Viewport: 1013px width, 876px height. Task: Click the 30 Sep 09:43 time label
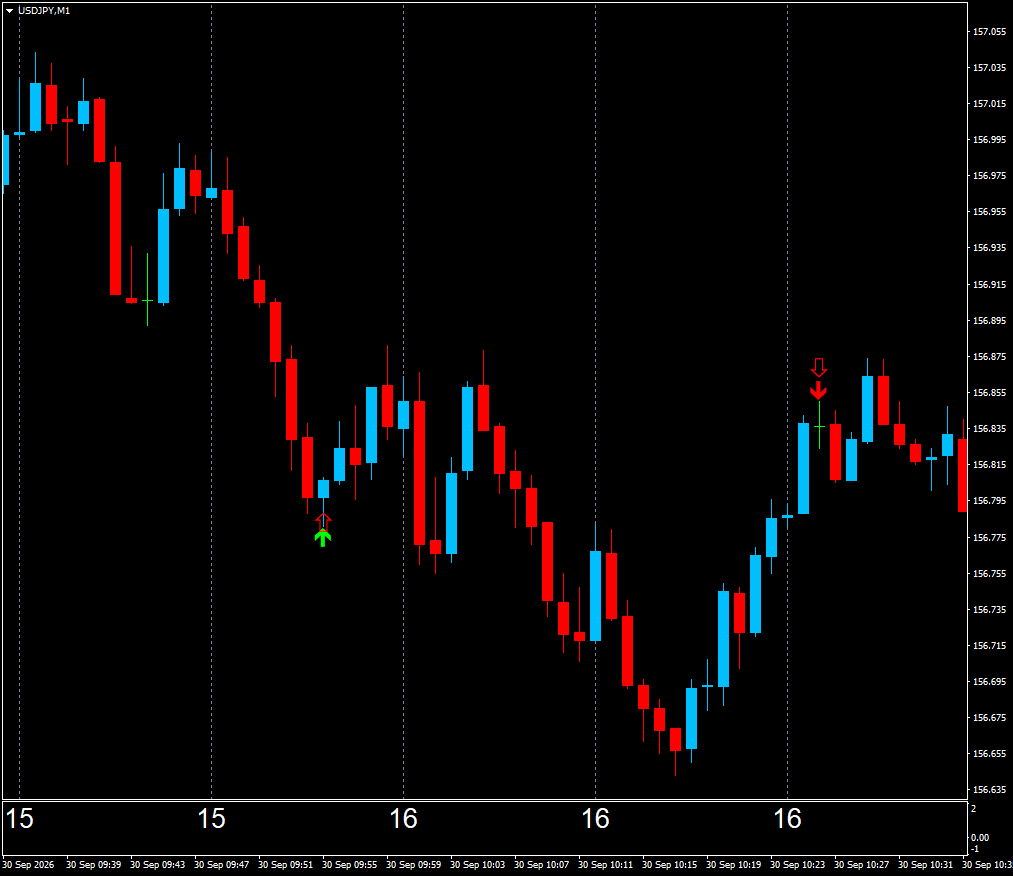tap(158, 864)
